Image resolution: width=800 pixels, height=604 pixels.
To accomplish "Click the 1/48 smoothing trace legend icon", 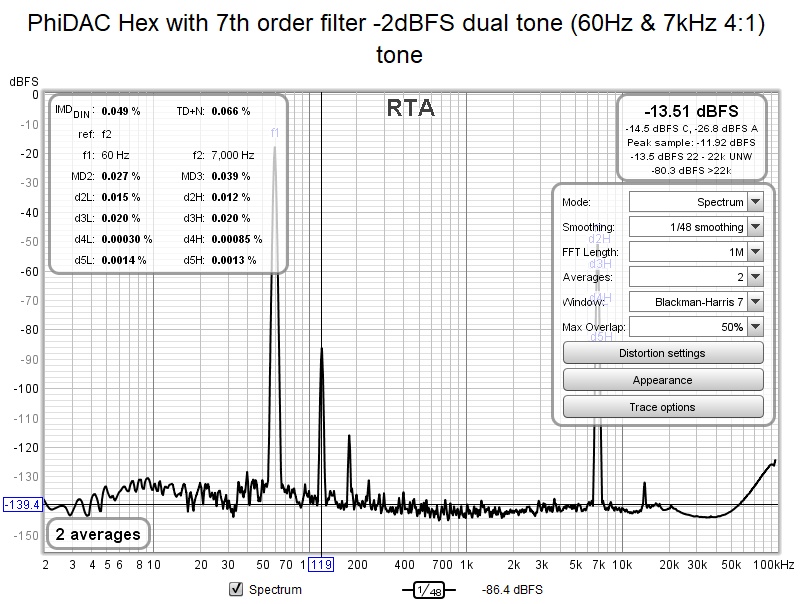I will 429,590.
